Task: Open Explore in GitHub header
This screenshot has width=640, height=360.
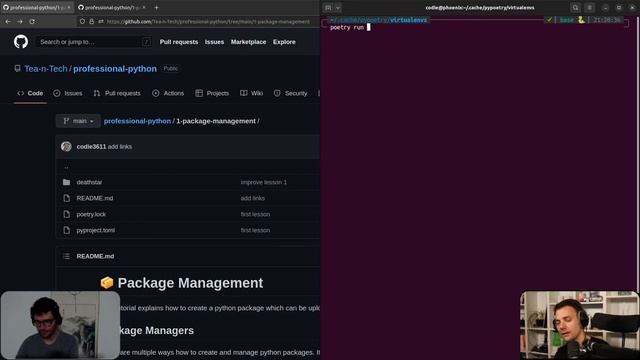Action: pyautogui.click(x=284, y=42)
